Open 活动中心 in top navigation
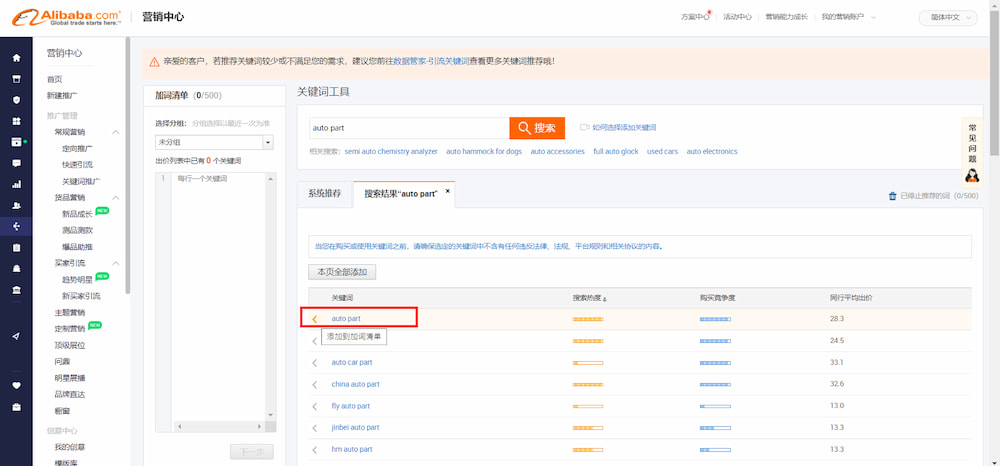Viewport: 1000px width, 466px height. click(x=737, y=17)
